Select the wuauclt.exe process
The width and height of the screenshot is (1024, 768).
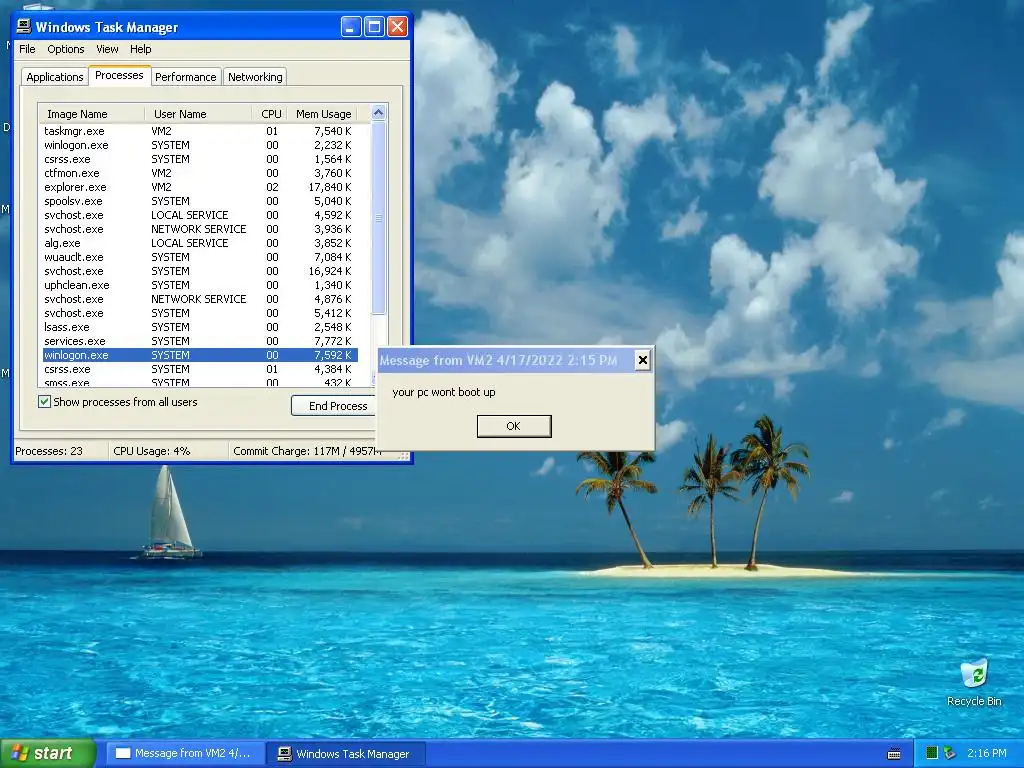click(x=200, y=257)
